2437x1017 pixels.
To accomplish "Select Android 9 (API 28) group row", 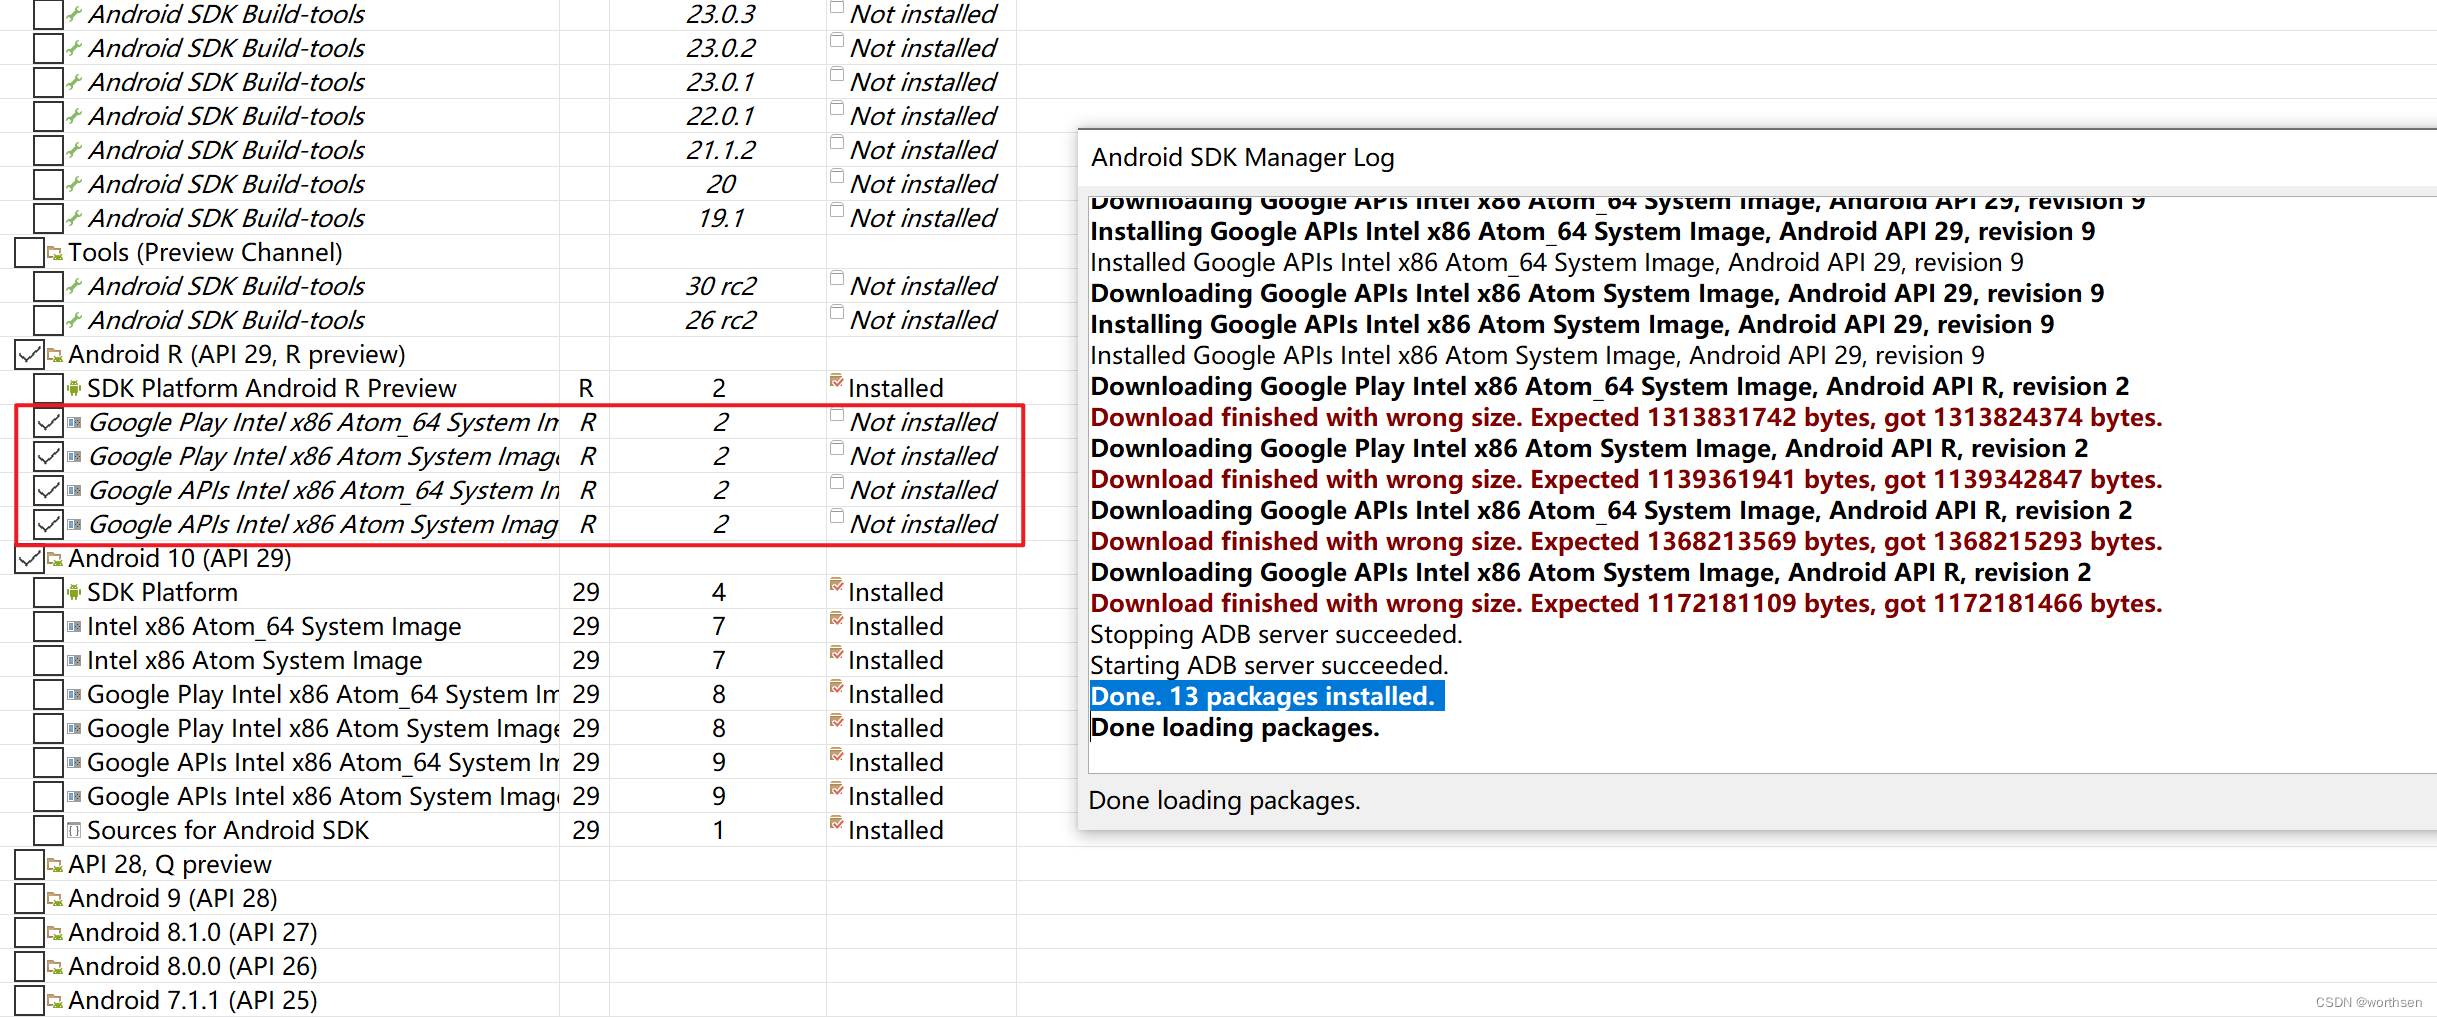I will [508, 898].
